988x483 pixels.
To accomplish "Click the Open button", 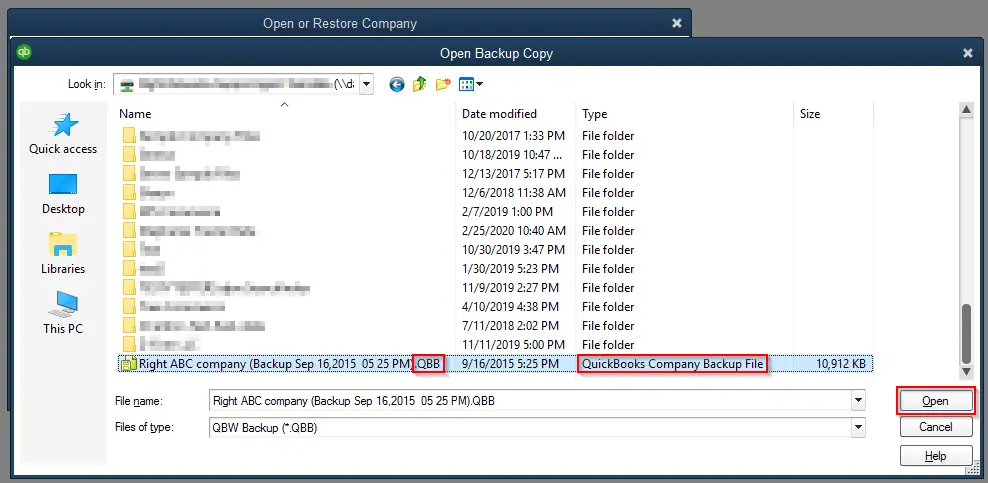I will pyautogui.click(x=936, y=401).
